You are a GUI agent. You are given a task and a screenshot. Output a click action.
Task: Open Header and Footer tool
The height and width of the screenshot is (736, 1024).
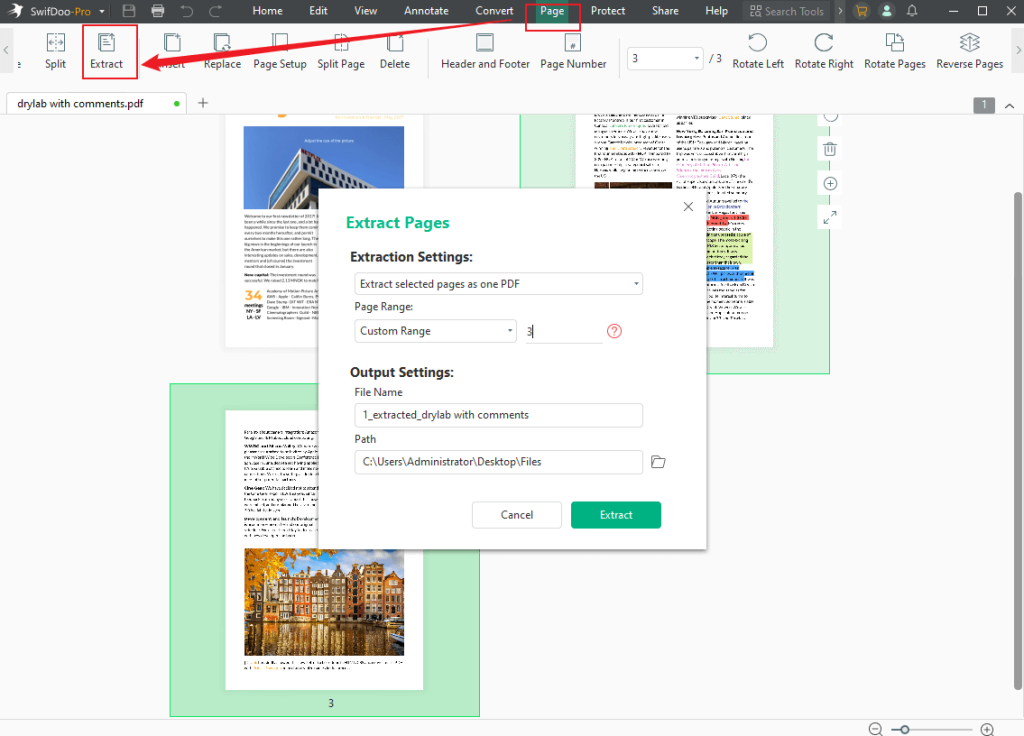(484, 52)
